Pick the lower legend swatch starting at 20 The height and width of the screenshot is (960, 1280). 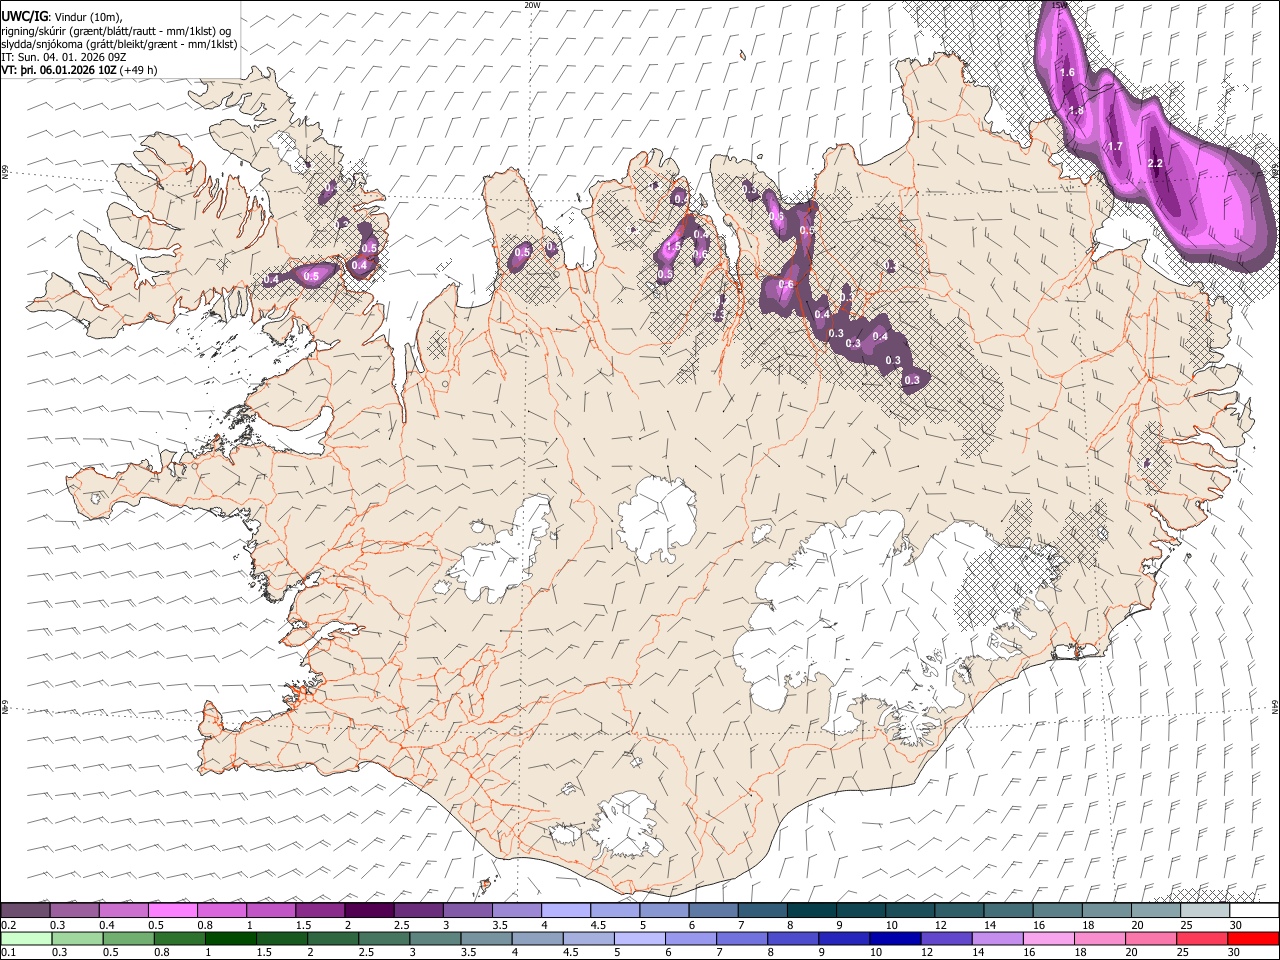coord(1150,938)
